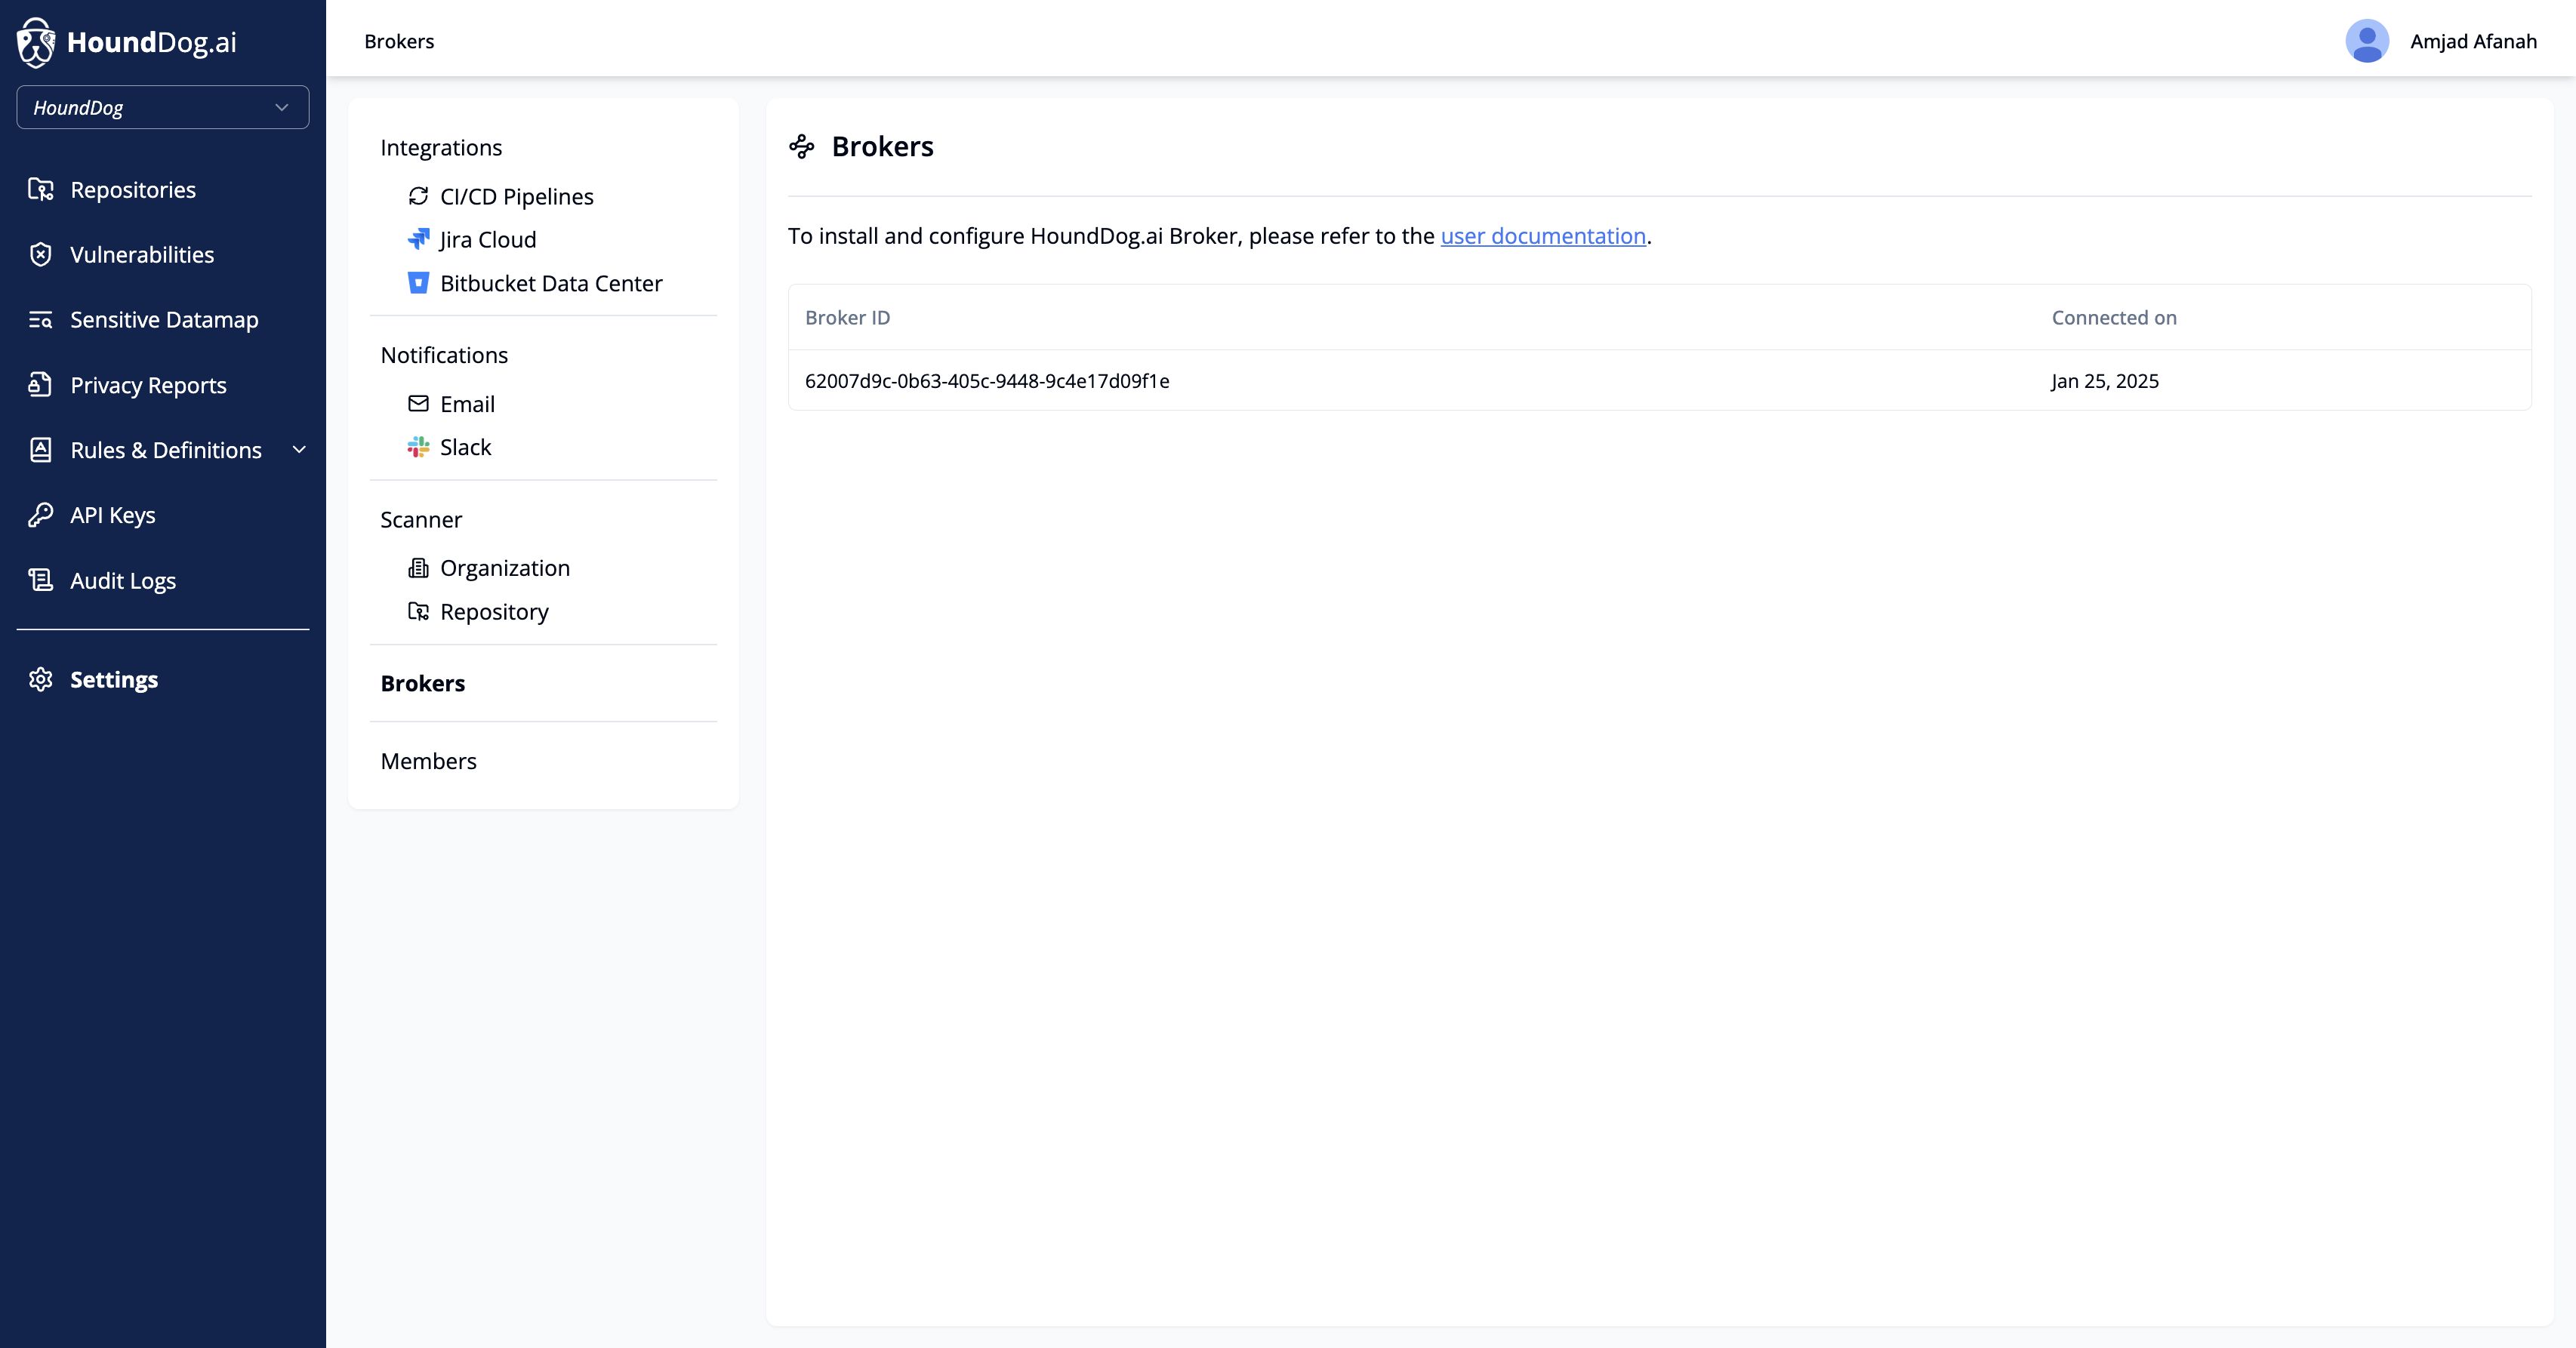Click the Connected on column header
The width and height of the screenshot is (2576, 1348).
[2114, 317]
